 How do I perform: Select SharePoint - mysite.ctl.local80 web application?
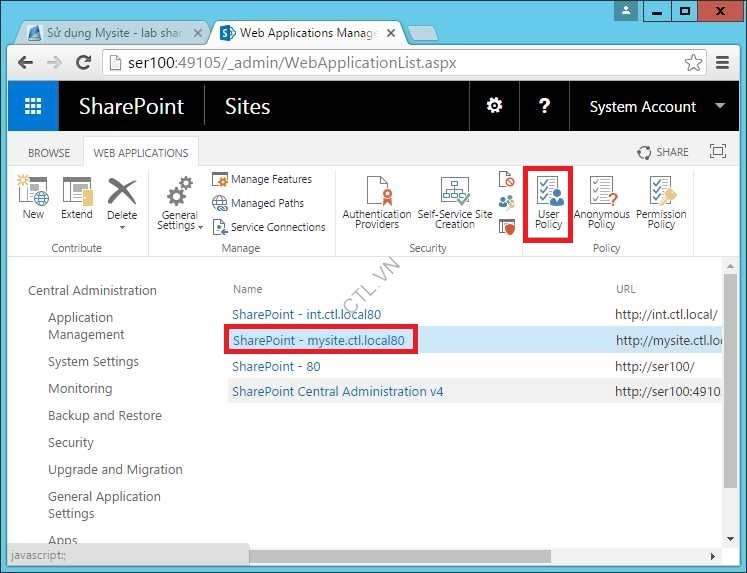[318, 341]
